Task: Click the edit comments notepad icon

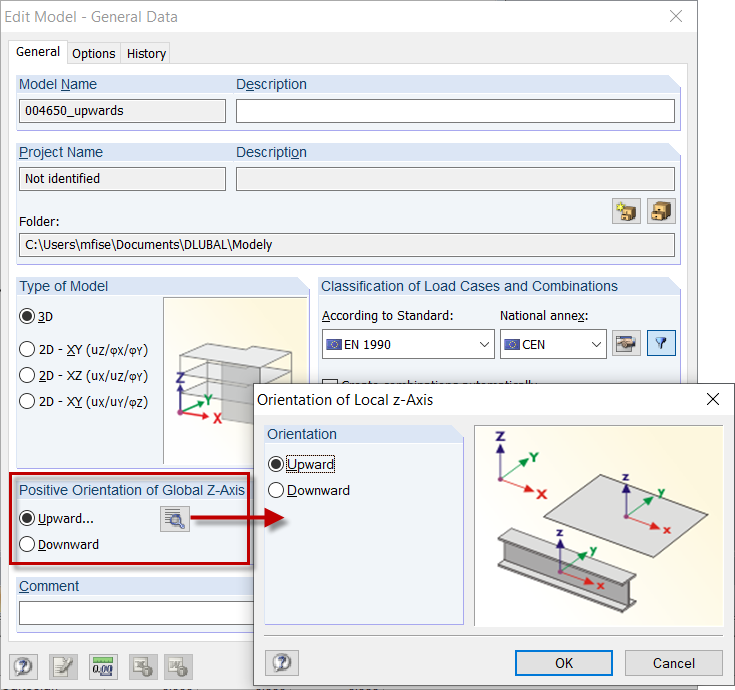Action: click(63, 666)
